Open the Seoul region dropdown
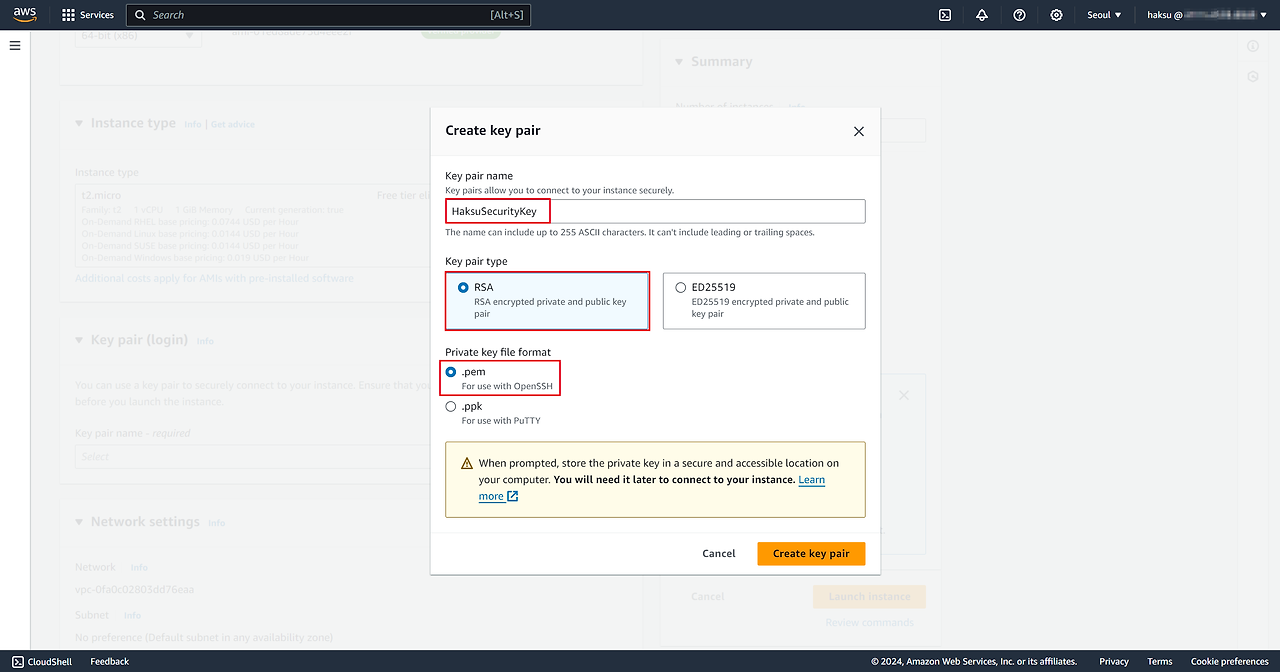This screenshot has height=672, width=1280. coord(1104,15)
